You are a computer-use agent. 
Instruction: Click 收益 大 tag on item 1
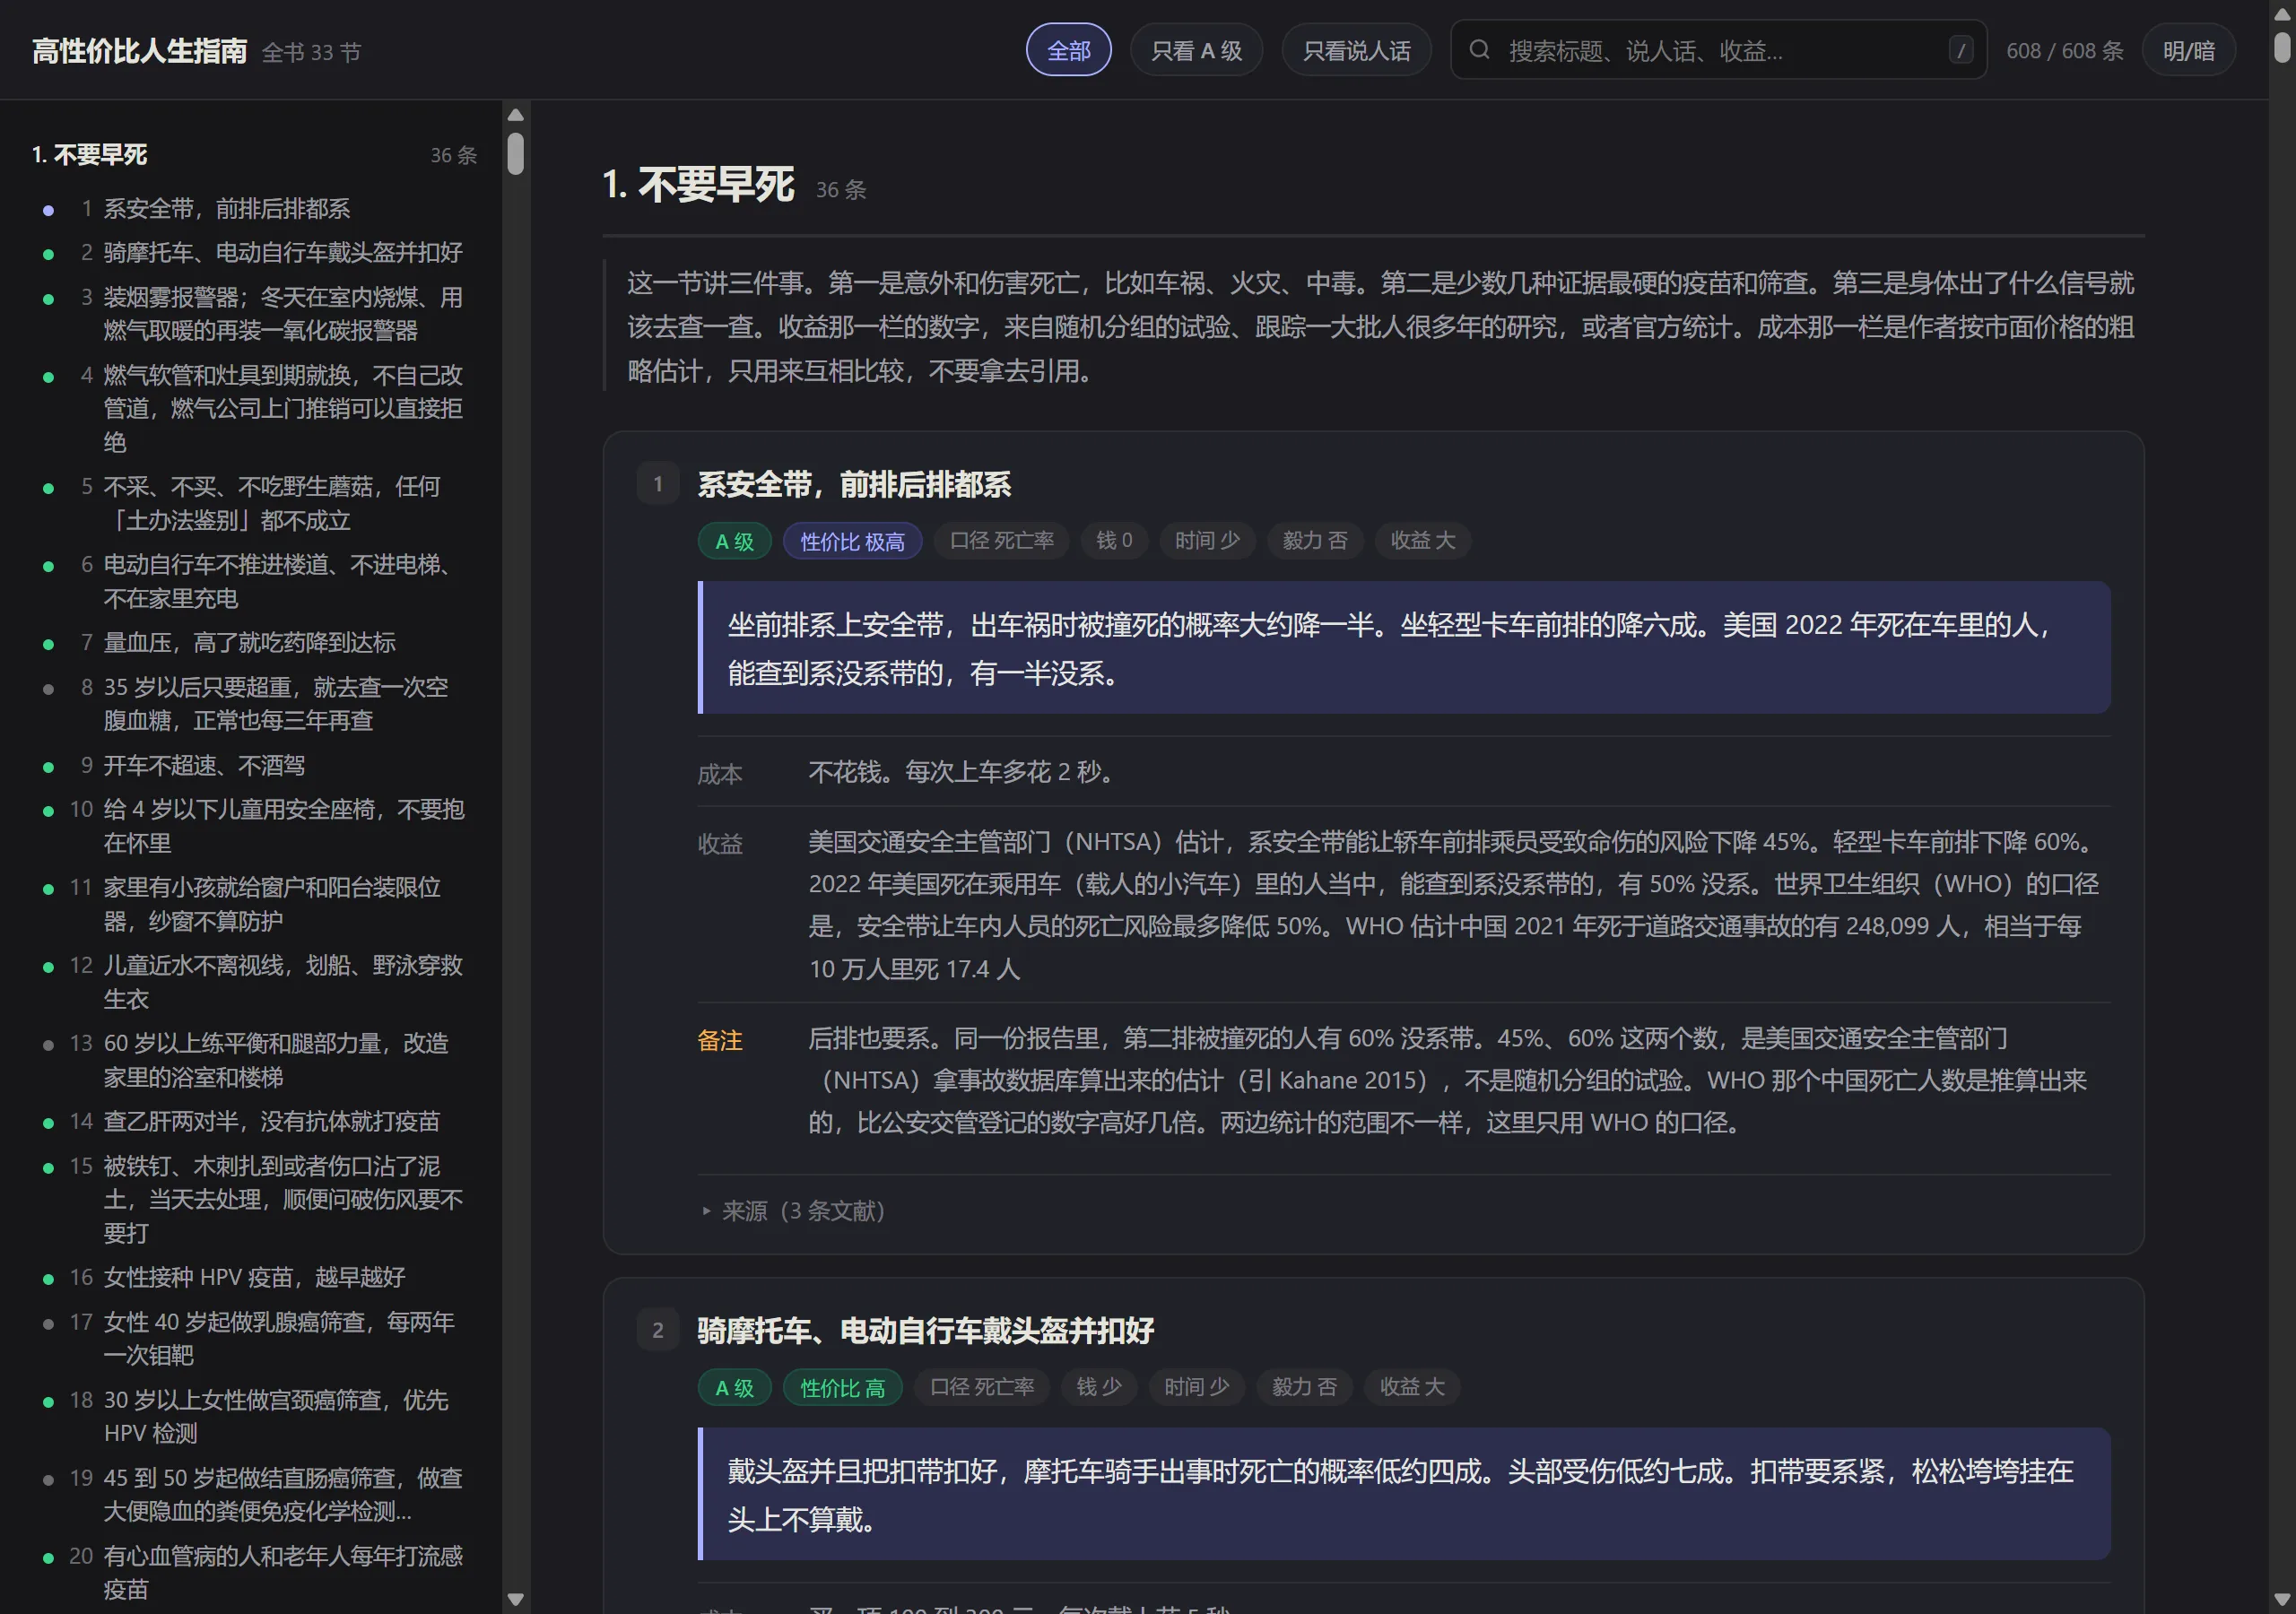[x=1423, y=541]
